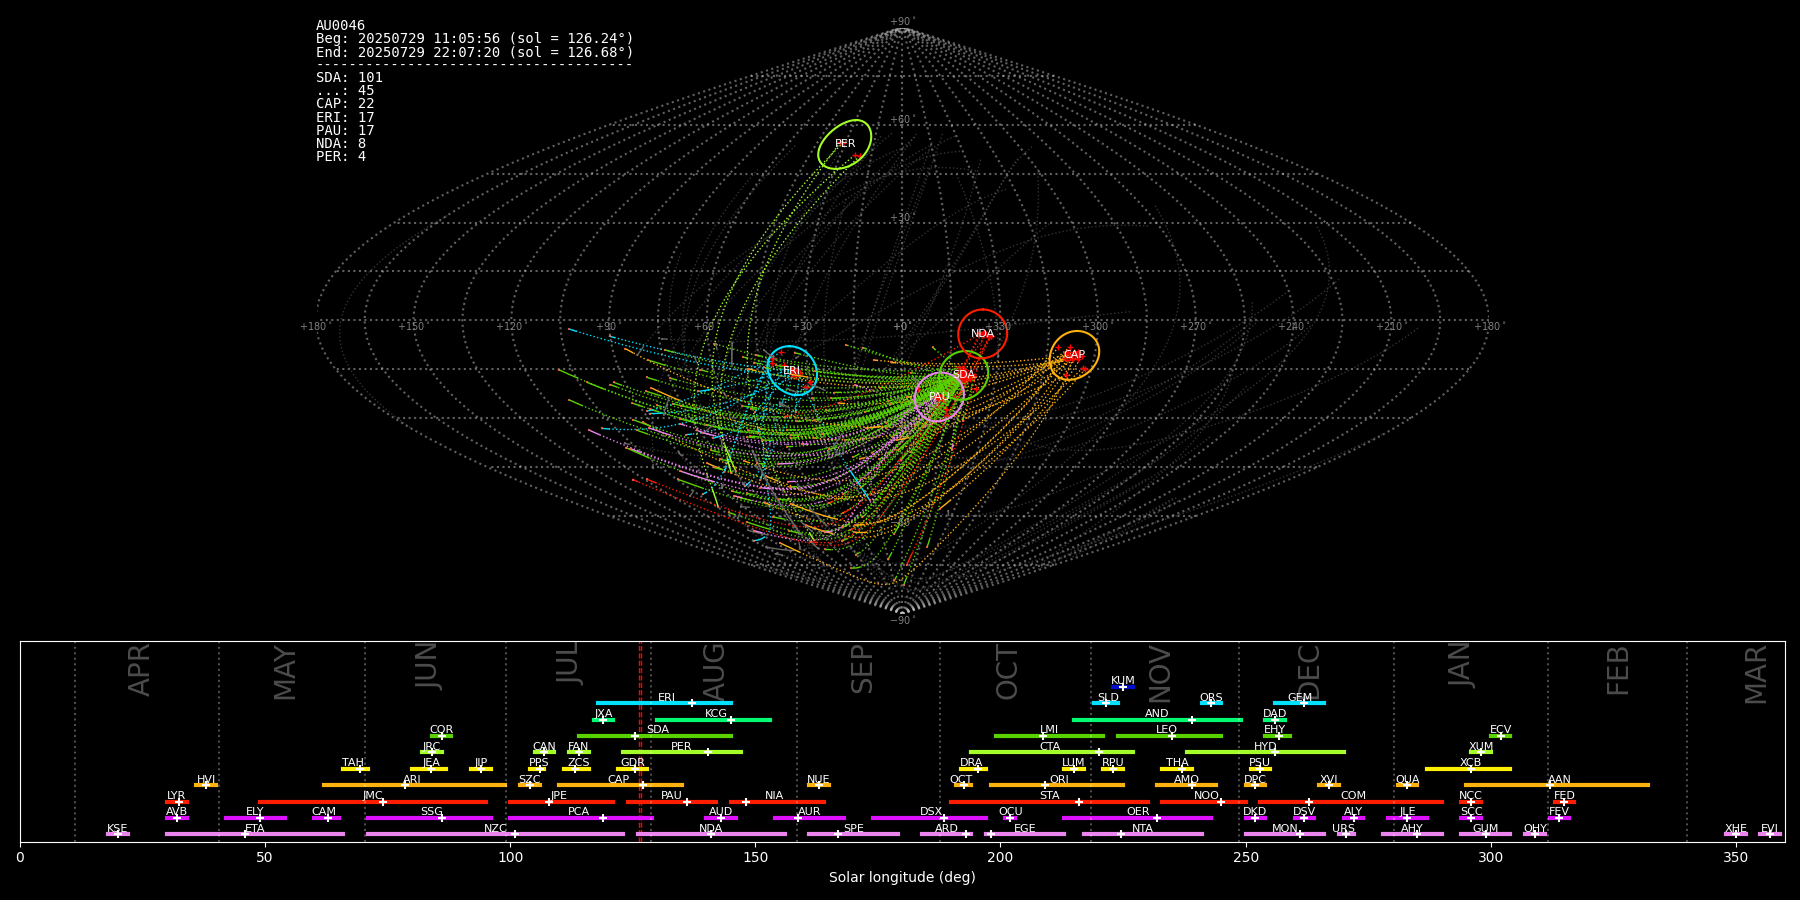Click the End: 20250729 22:07:20 line
Screen dimensions: 1800x900
tap(475, 52)
